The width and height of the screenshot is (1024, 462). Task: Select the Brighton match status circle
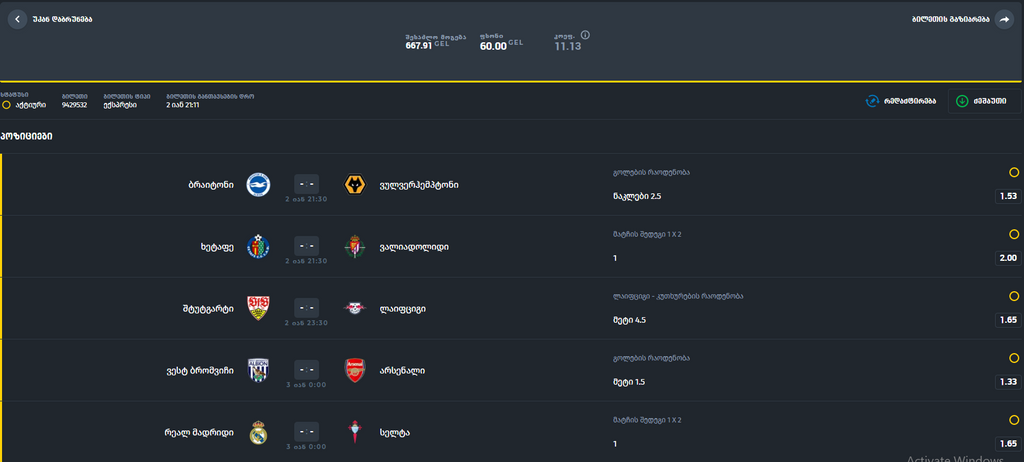pos(1014,173)
